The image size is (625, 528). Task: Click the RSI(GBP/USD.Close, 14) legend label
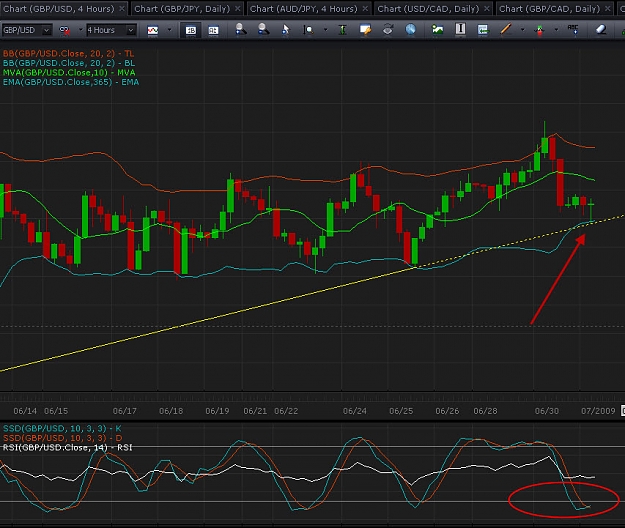click(x=67, y=448)
